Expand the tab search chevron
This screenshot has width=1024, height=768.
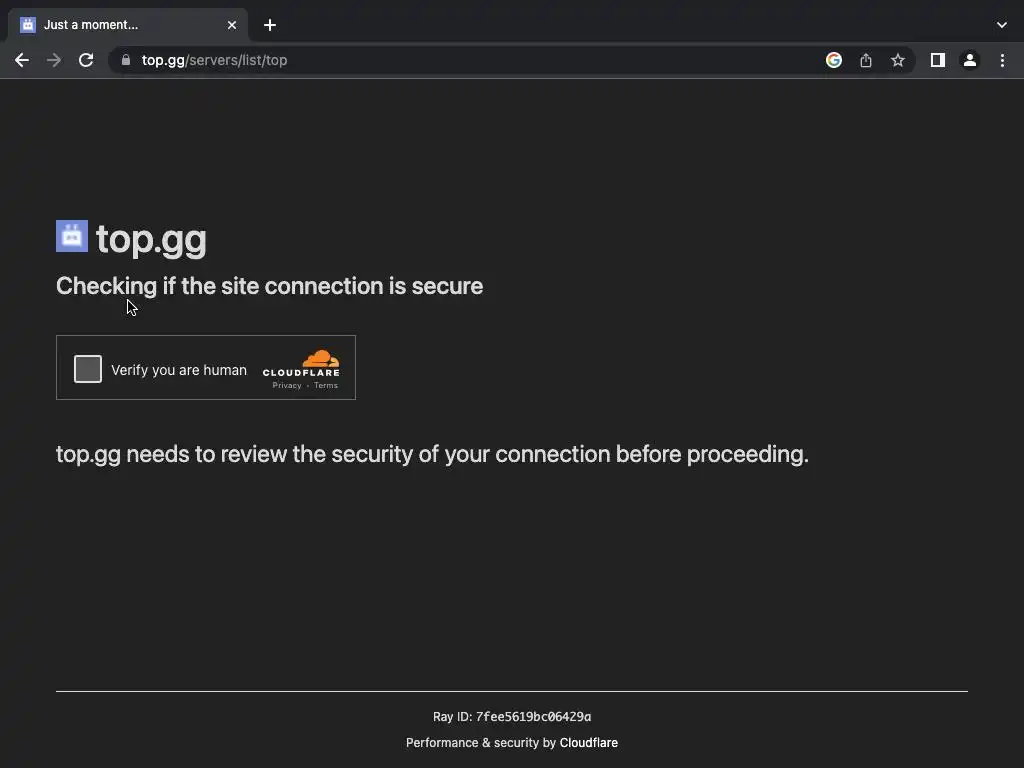point(1002,25)
